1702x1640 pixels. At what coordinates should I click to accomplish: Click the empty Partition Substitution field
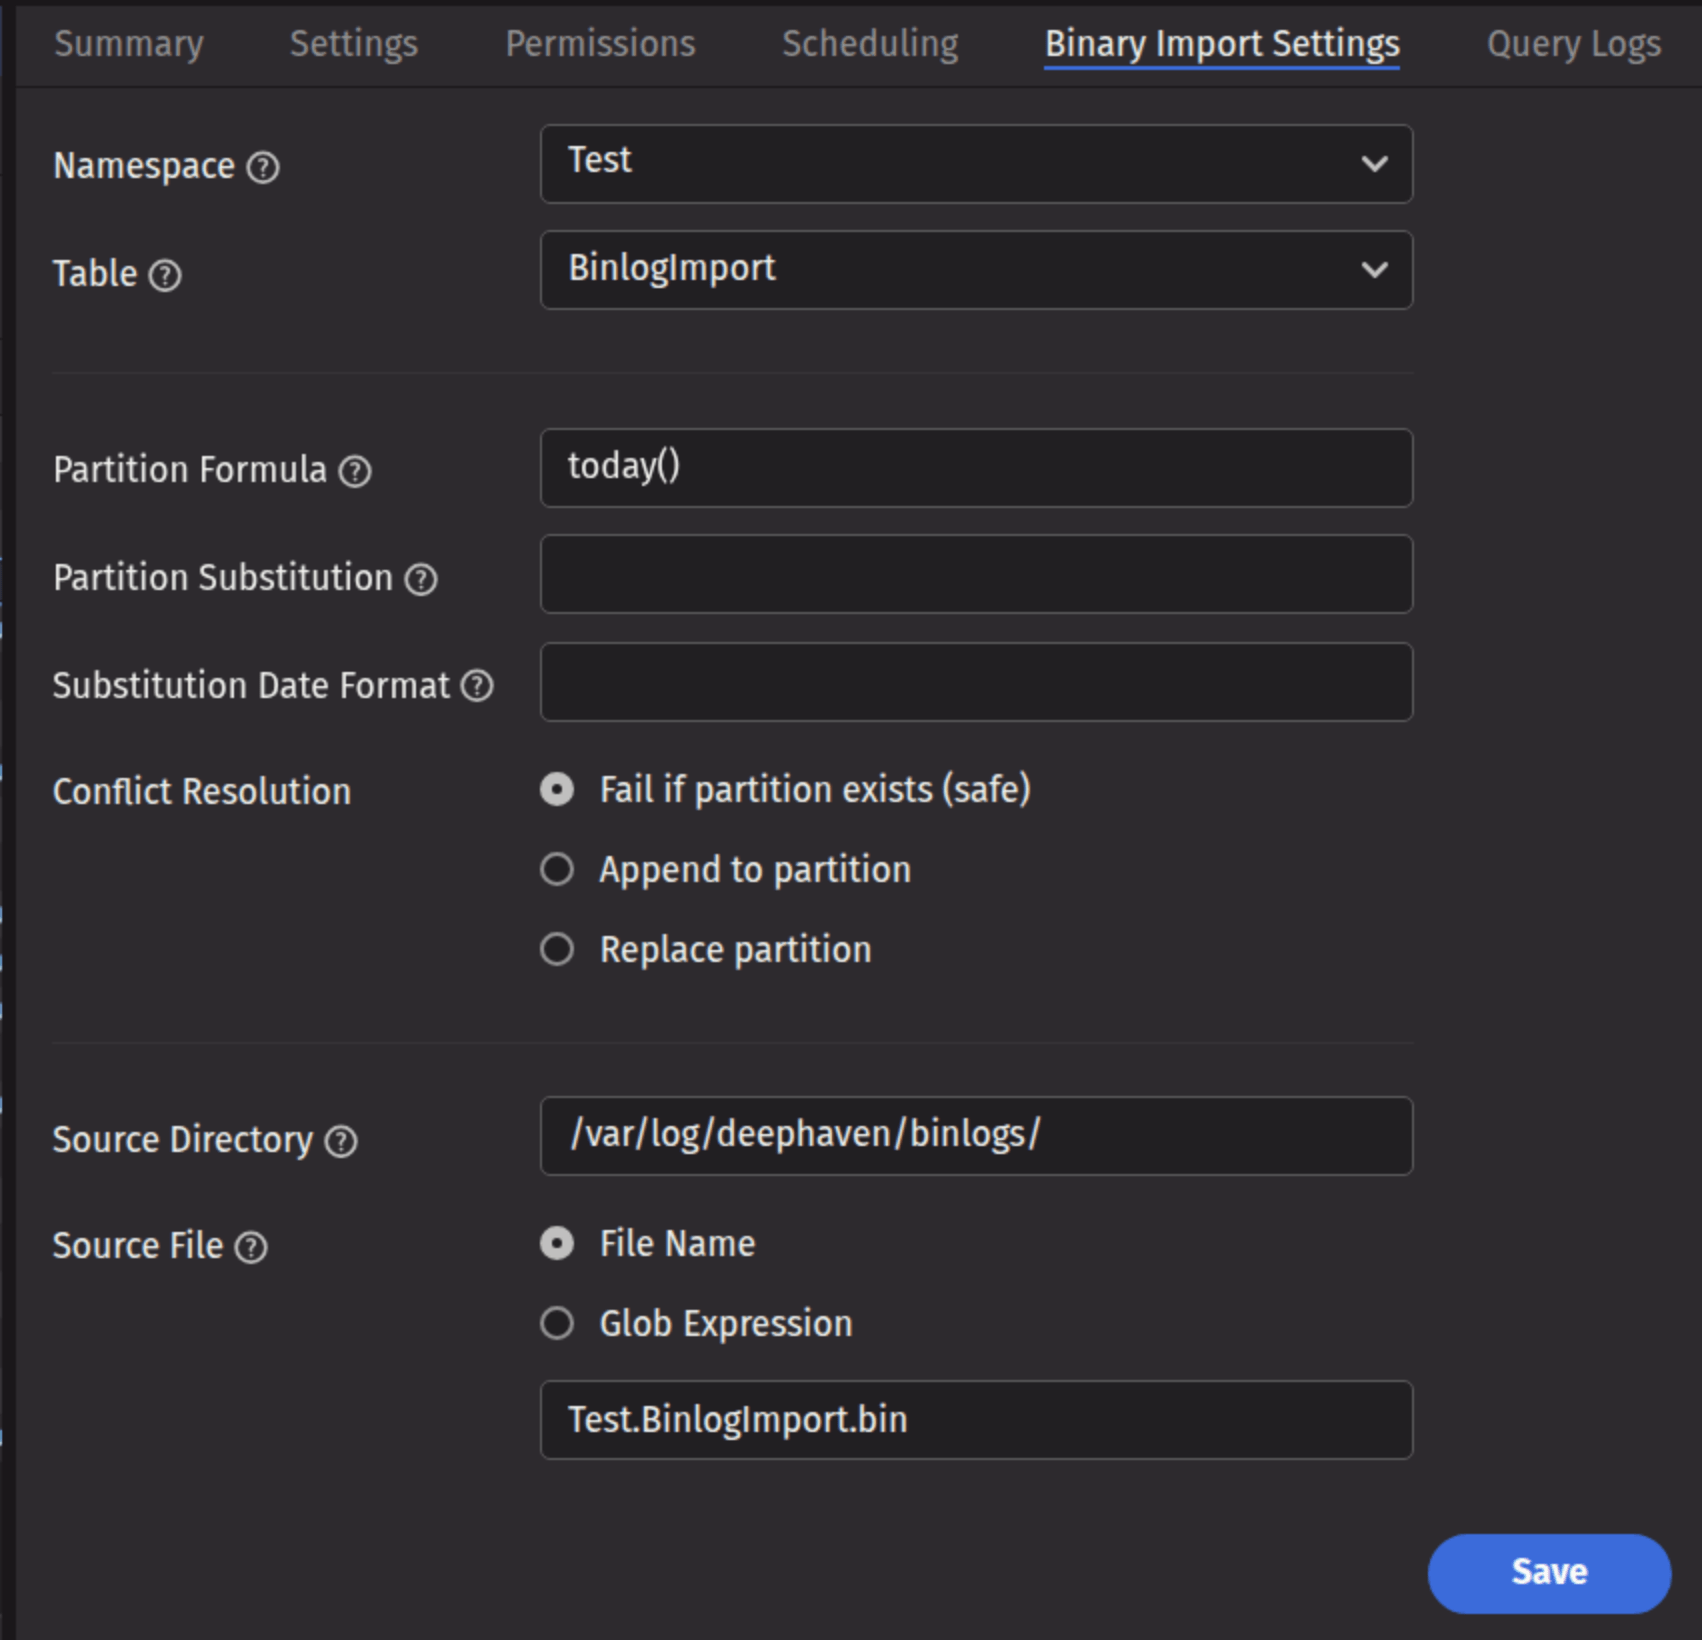(x=975, y=574)
